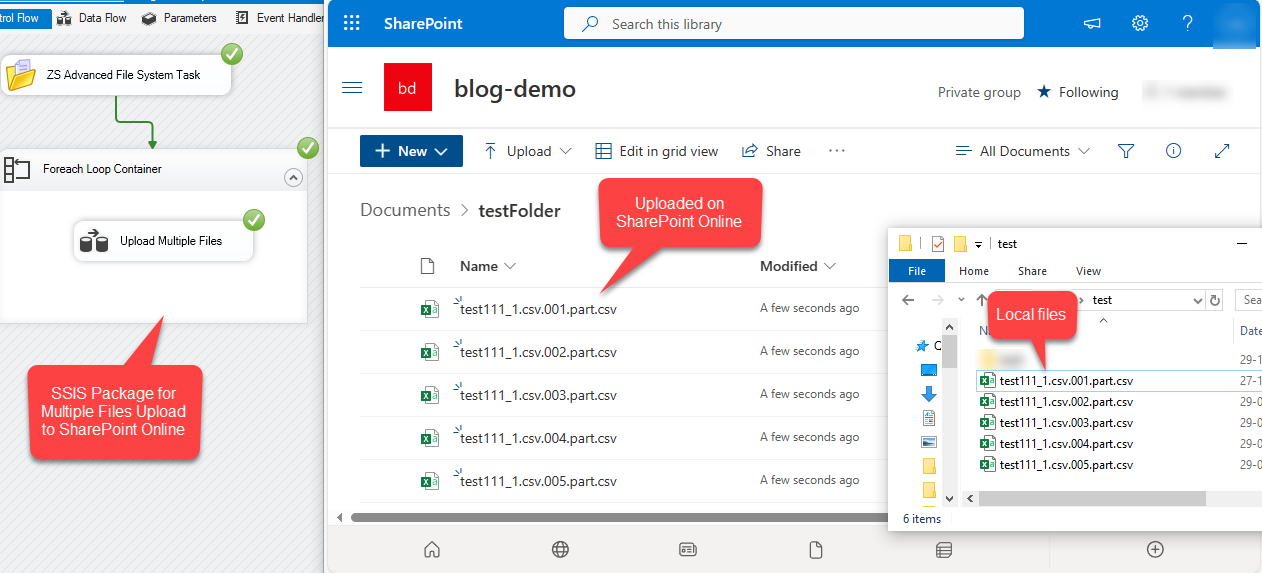
Task: Switch to the Parameters tab in SSIS
Action: tap(179, 18)
